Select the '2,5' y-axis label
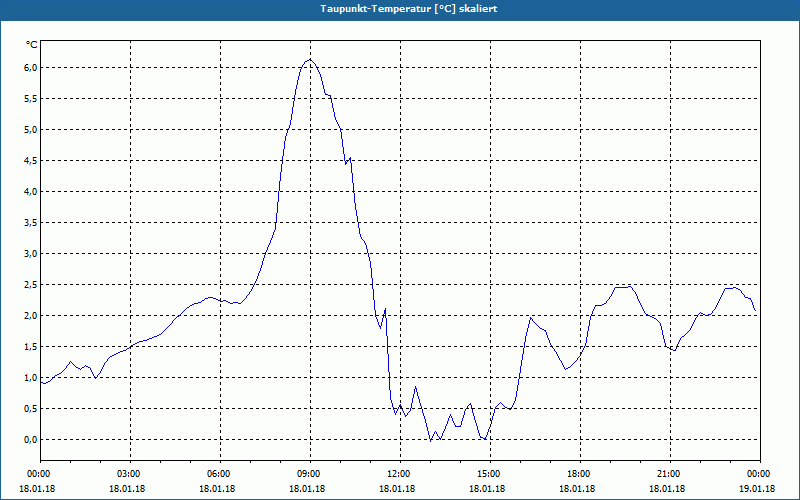 pos(31,285)
